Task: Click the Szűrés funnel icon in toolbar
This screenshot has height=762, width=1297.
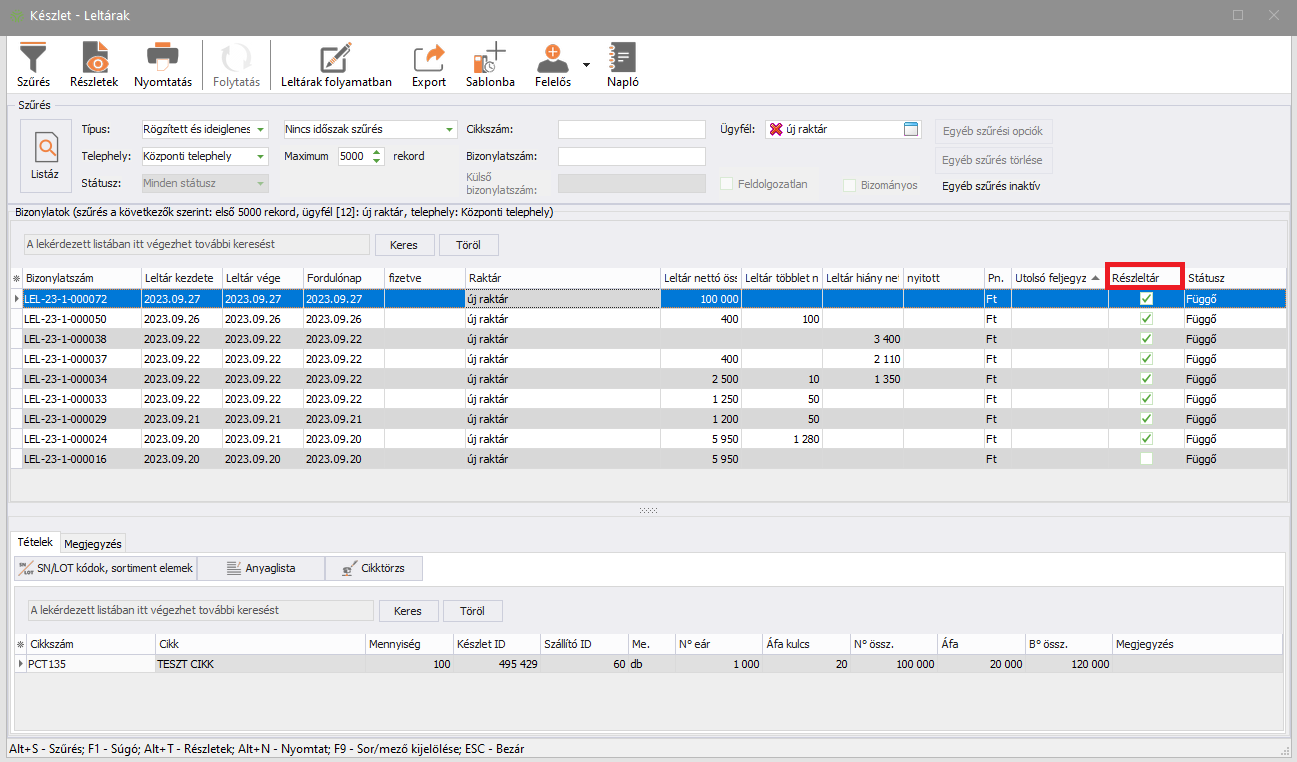Action: (x=33, y=64)
